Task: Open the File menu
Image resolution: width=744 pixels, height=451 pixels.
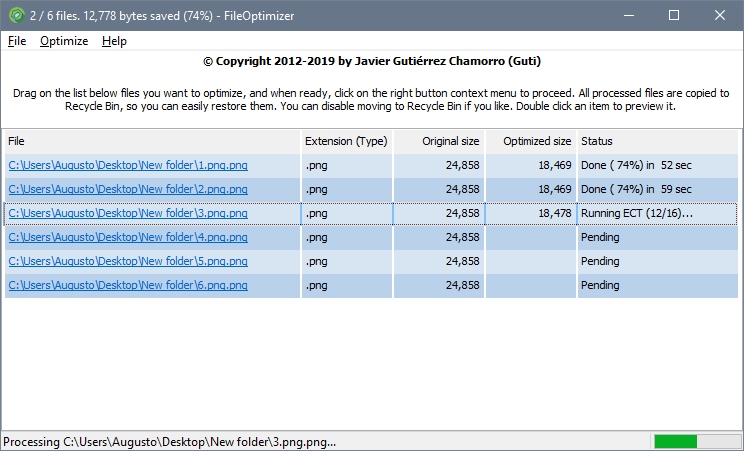Action: [x=17, y=41]
